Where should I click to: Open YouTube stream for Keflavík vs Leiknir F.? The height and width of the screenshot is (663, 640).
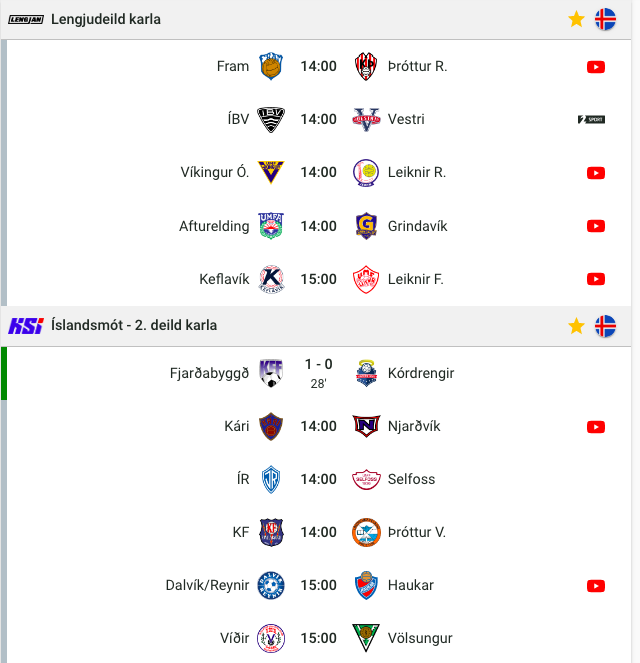click(x=596, y=279)
